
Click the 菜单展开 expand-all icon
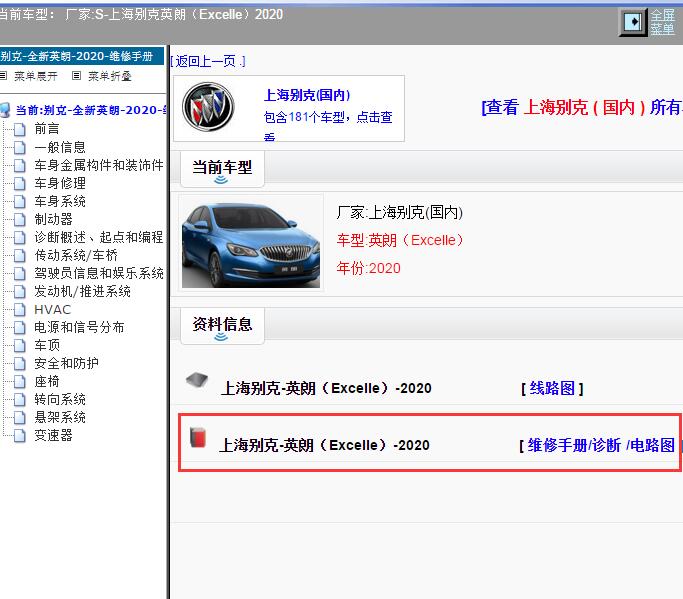click(x=3, y=76)
